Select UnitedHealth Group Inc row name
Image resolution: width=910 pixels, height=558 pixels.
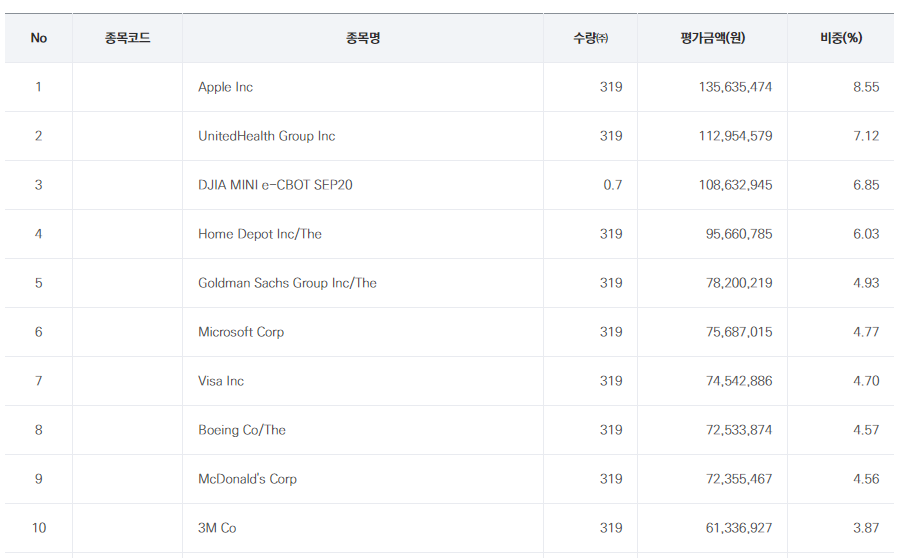click(267, 136)
